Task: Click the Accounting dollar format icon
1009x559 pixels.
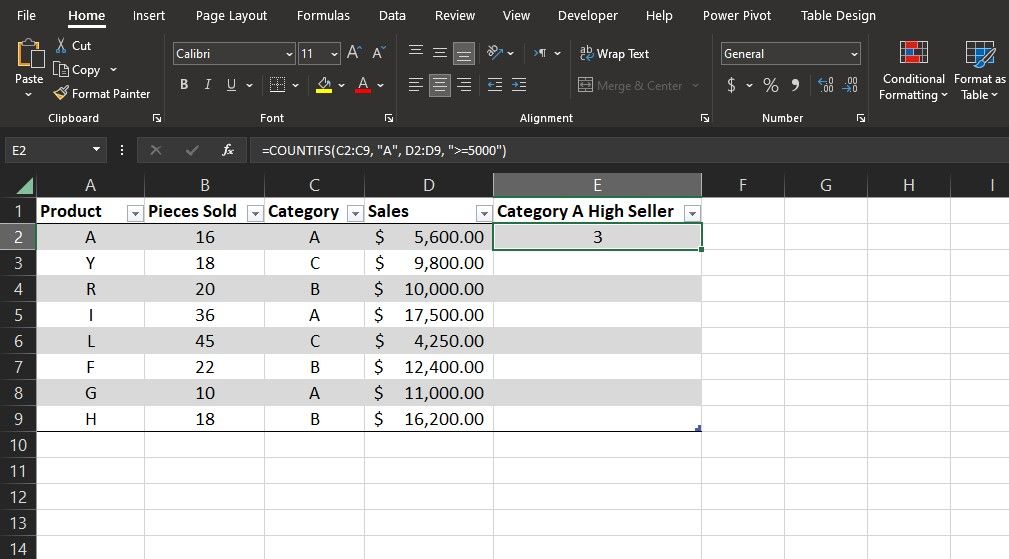Action: tap(732, 86)
